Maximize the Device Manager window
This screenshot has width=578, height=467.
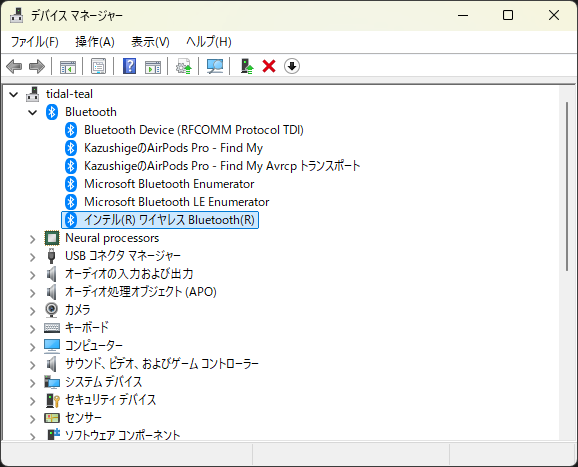click(x=508, y=15)
